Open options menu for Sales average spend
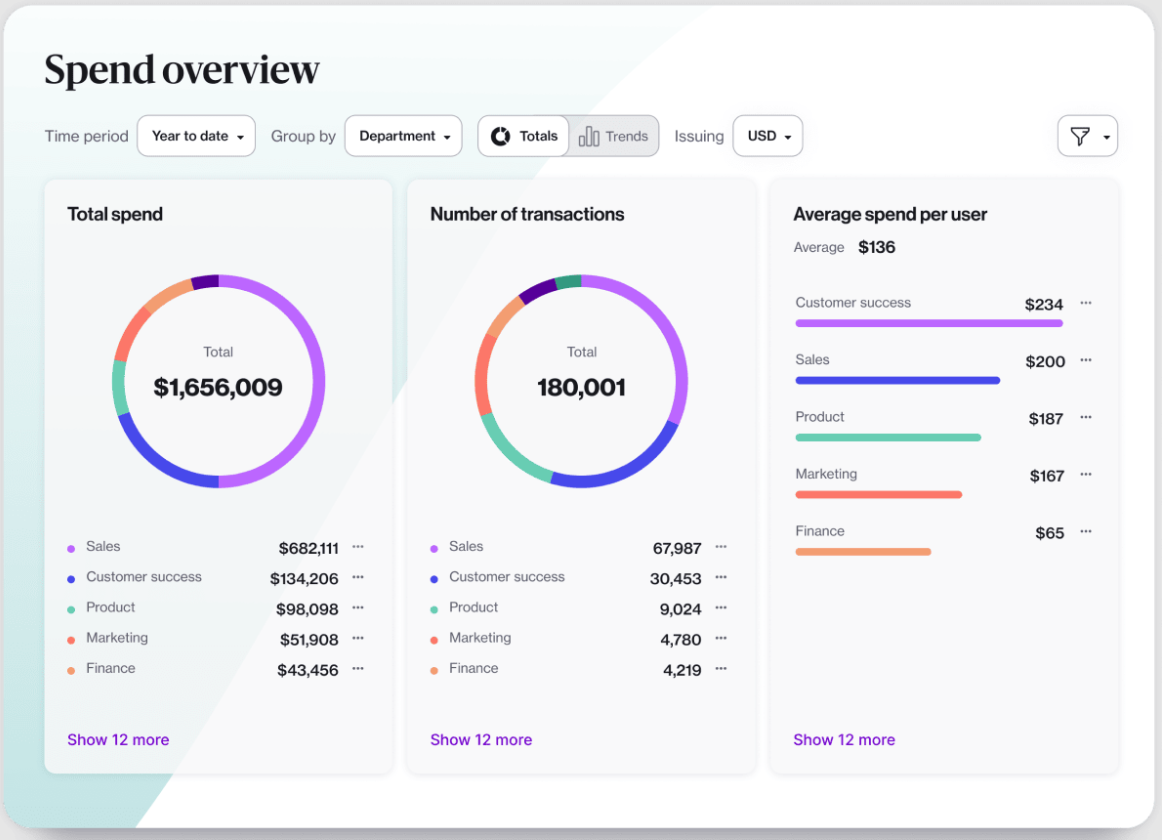The width and height of the screenshot is (1162, 840). click(1086, 361)
